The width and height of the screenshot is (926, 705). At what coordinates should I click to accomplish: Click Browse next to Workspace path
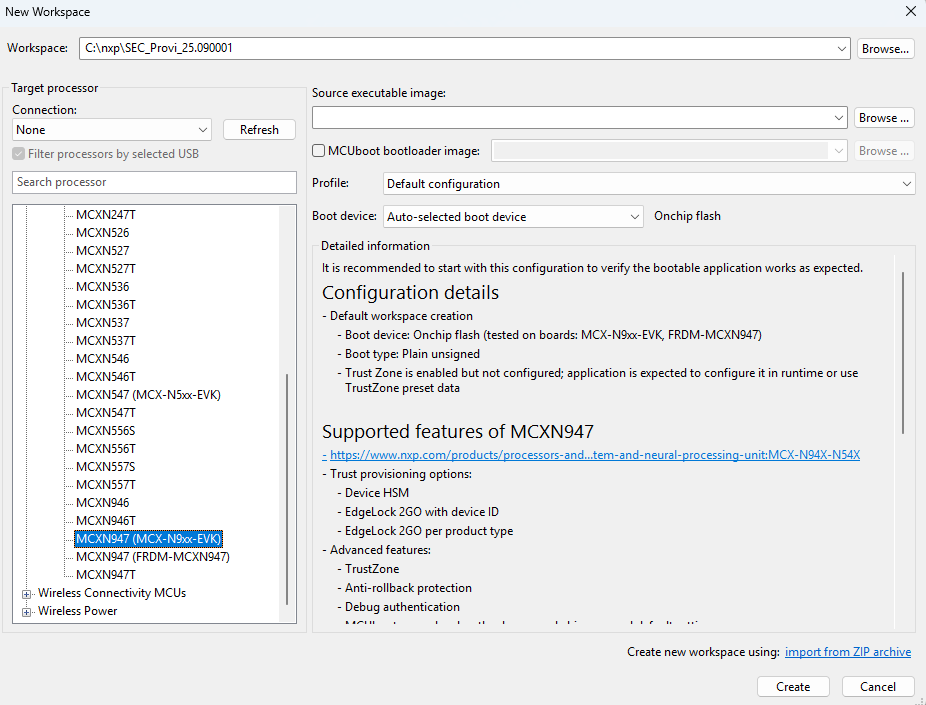click(x=885, y=48)
